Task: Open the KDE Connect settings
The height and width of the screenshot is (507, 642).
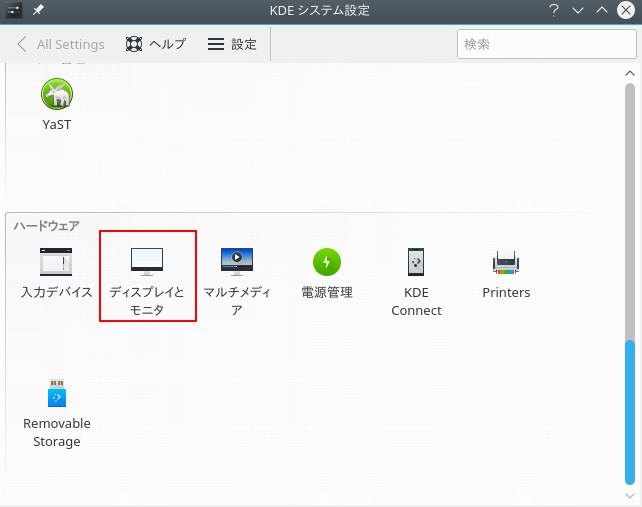Action: [416, 282]
